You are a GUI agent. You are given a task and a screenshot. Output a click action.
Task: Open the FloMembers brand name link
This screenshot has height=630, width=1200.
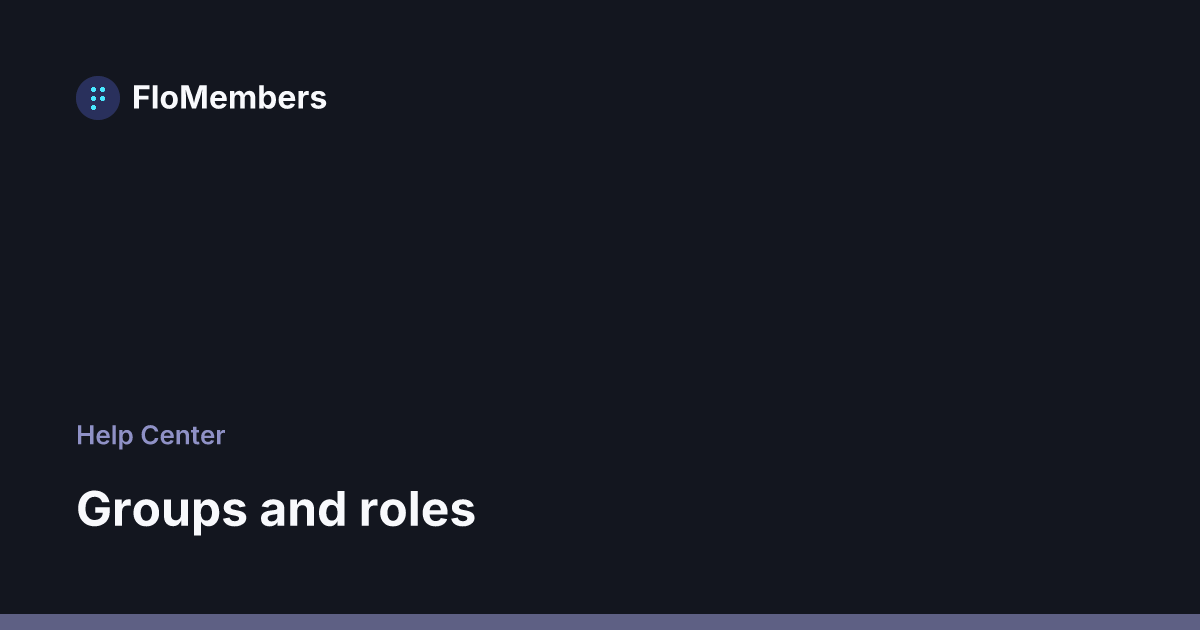coord(229,98)
